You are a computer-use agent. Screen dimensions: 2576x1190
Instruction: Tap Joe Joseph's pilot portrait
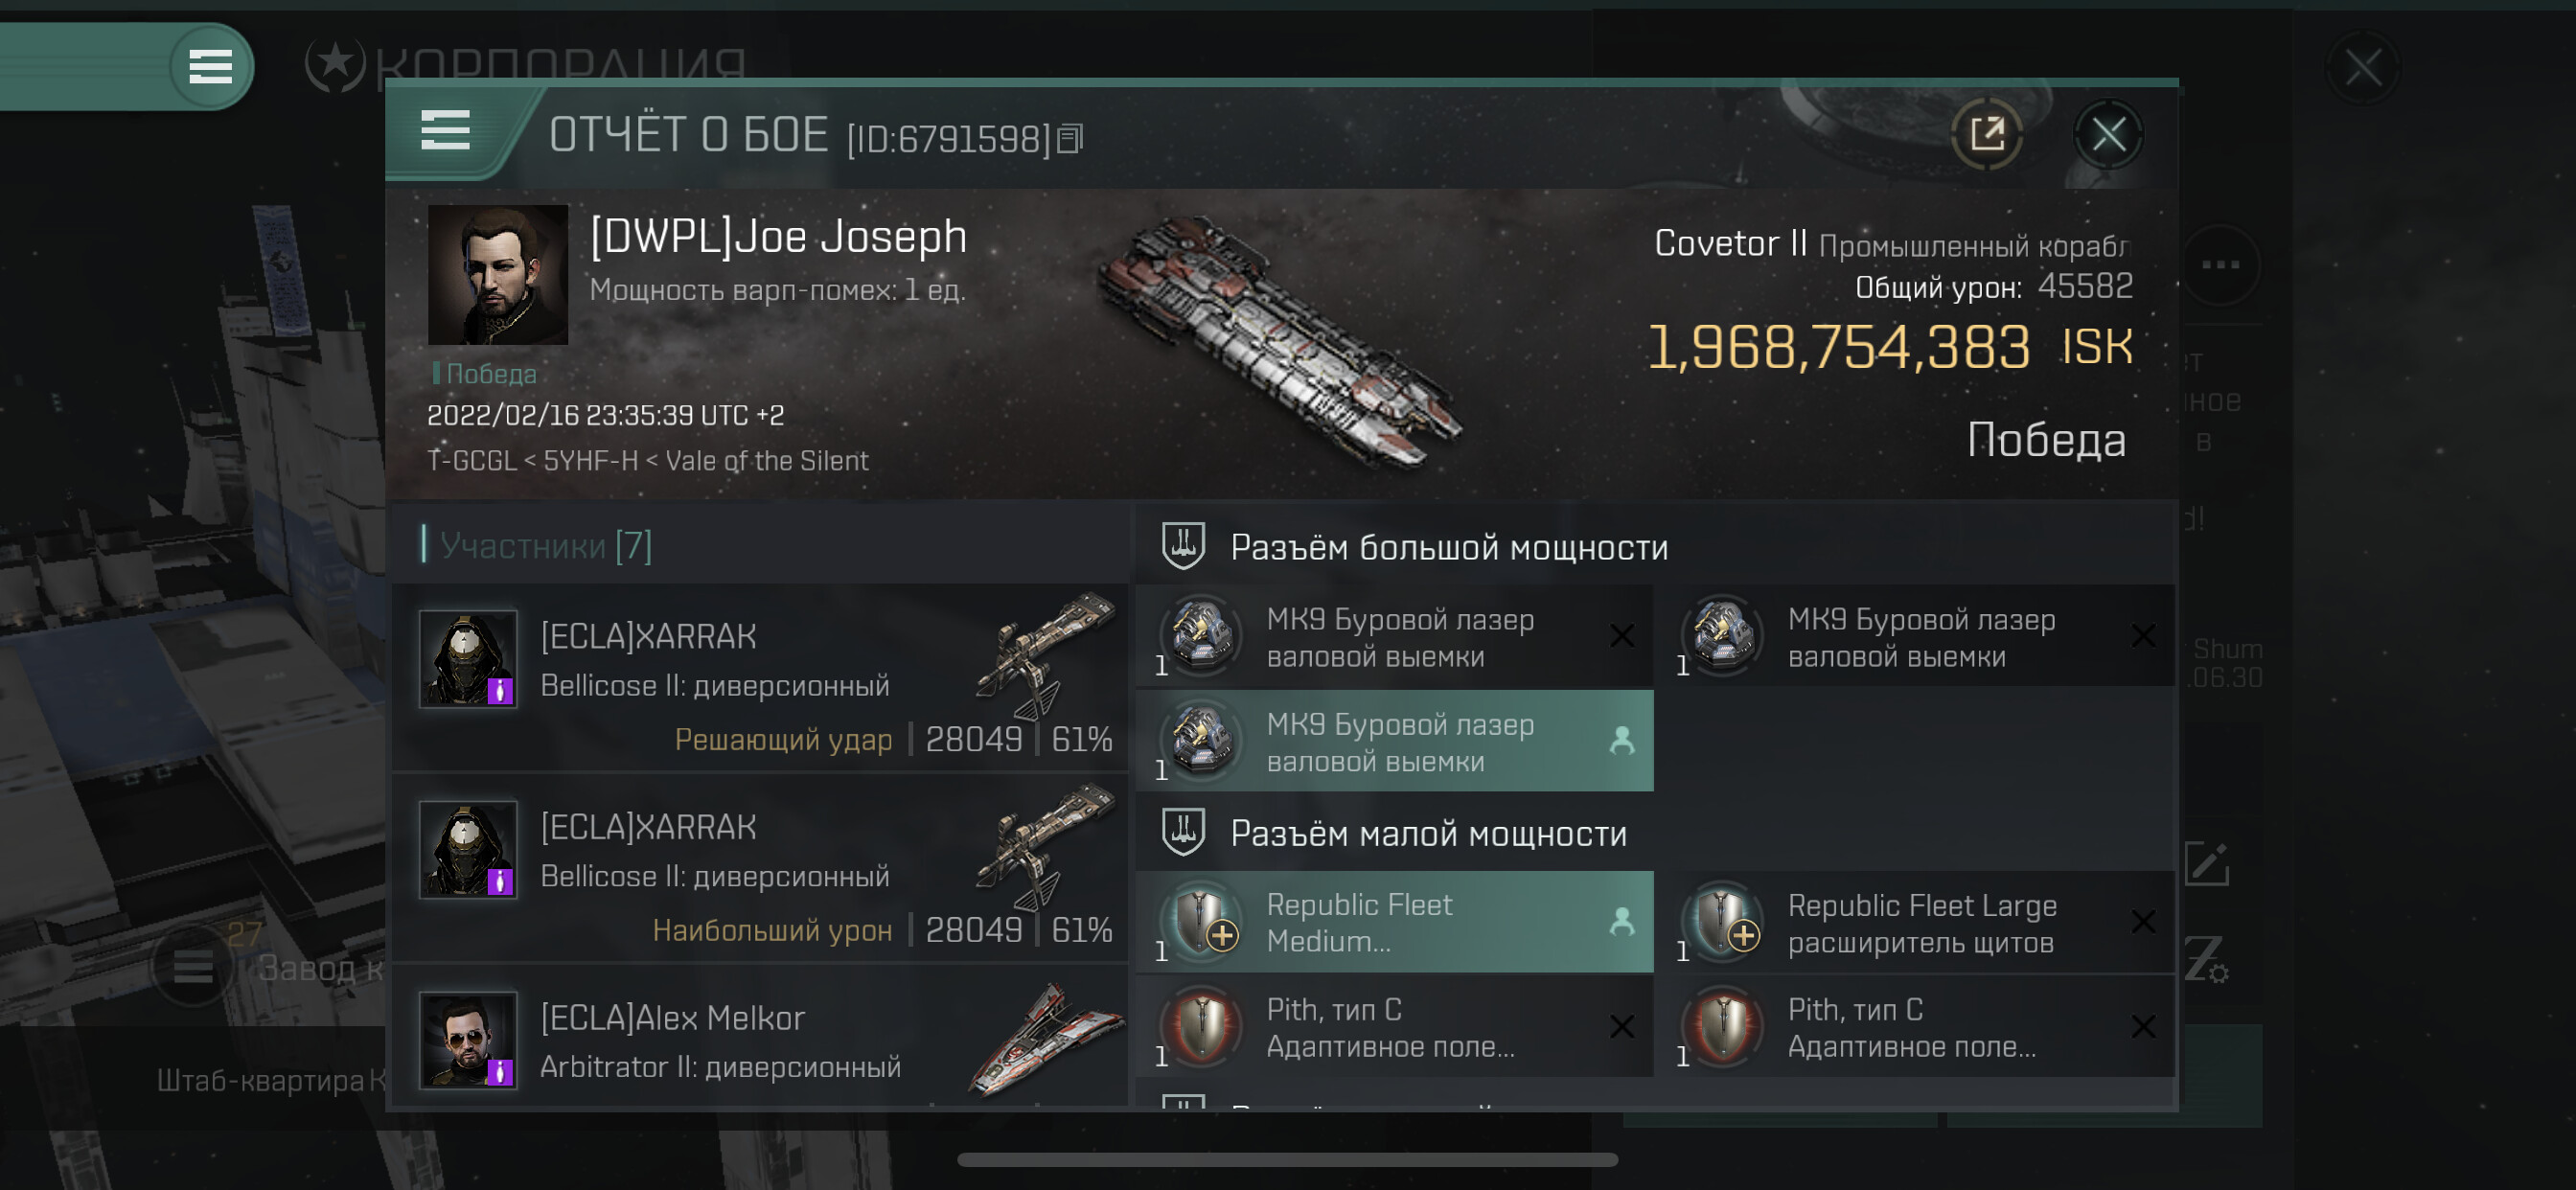click(x=497, y=275)
